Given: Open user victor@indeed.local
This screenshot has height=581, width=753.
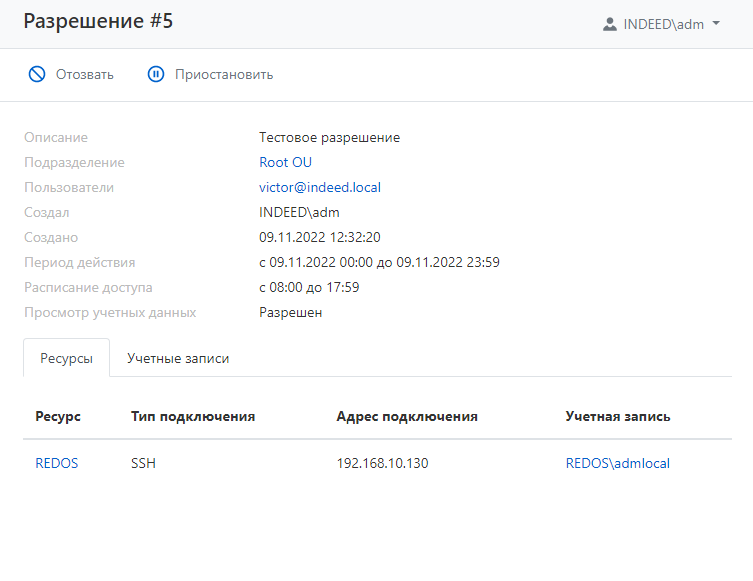Looking at the screenshot, I should click(319, 187).
